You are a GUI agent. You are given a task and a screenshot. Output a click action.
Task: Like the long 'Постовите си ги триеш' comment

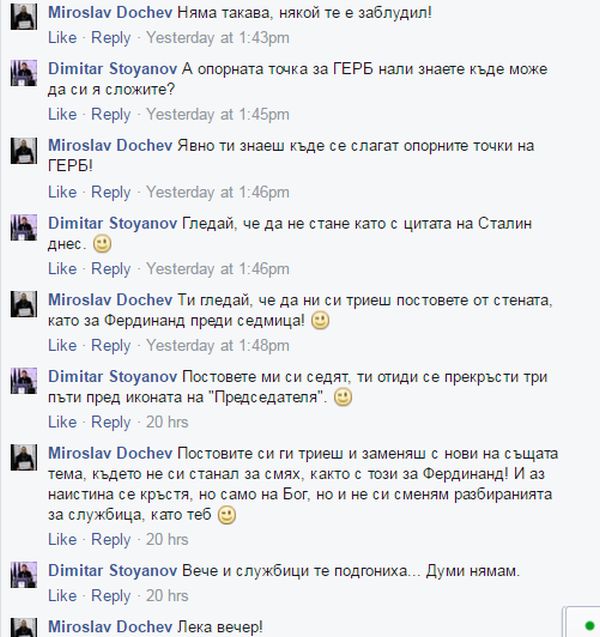point(62,540)
